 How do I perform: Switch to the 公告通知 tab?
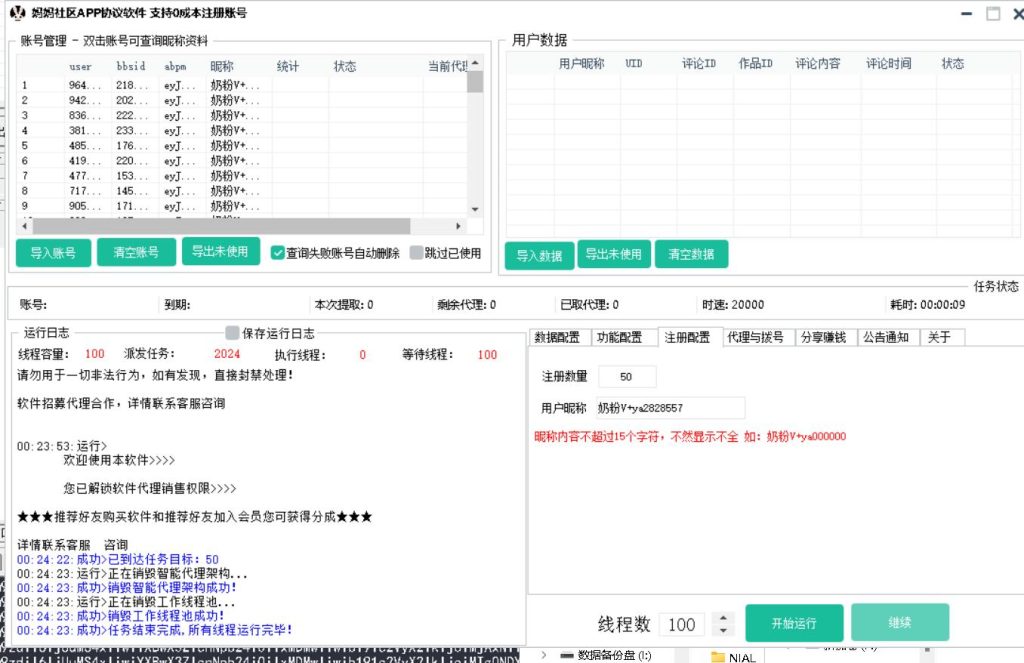(888, 337)
